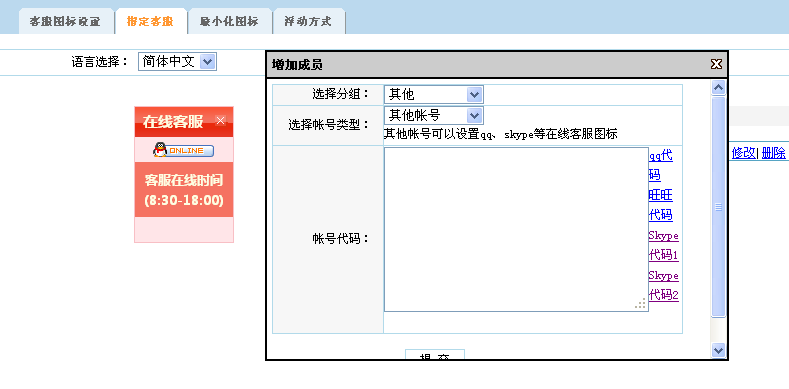Click the textarea resize grip corner

(x=641, y=304)
